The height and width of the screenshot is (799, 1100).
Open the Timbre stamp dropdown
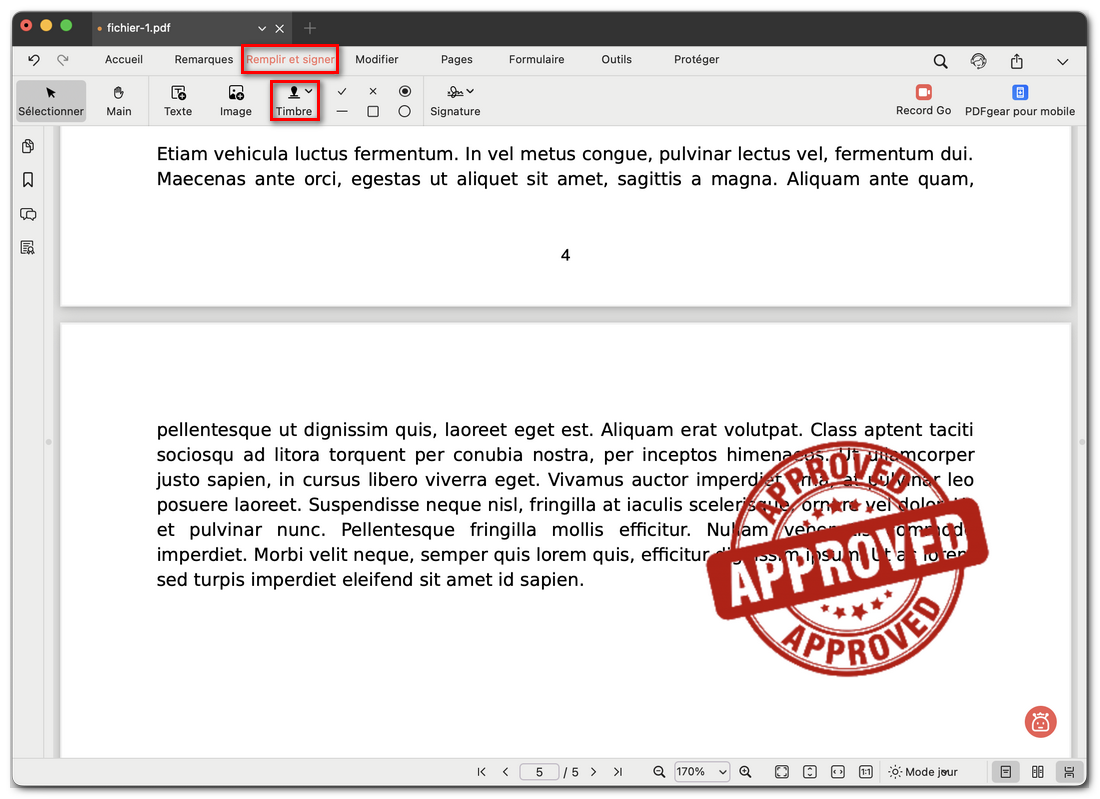(308, 91)
